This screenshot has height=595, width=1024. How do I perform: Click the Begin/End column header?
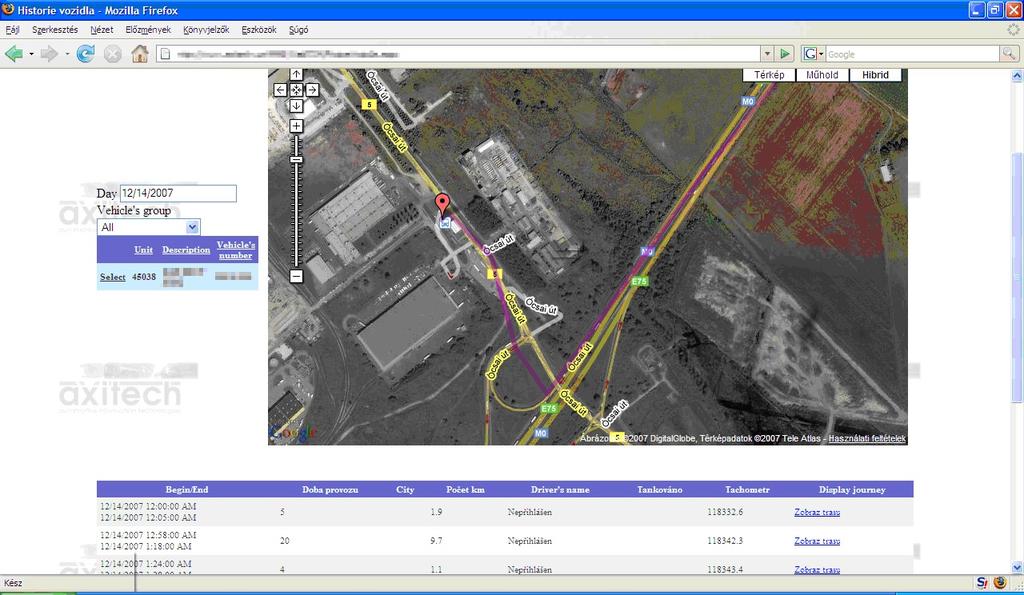pos(187,490)
